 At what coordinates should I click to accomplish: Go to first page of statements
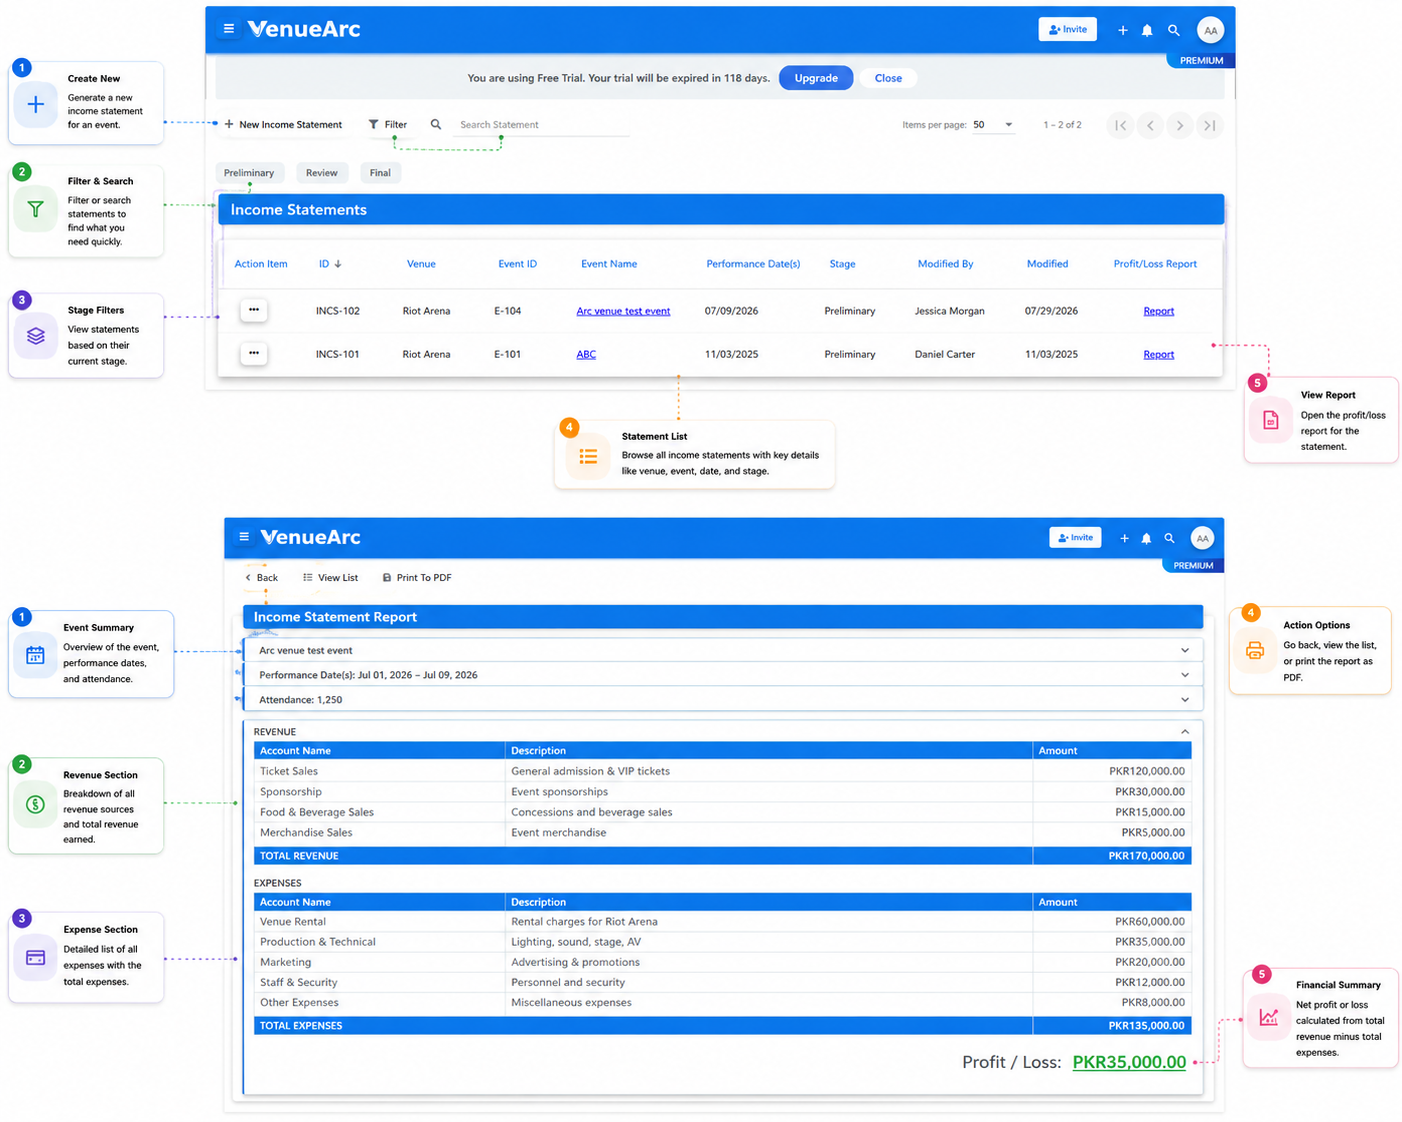[x=1120, y=125]
